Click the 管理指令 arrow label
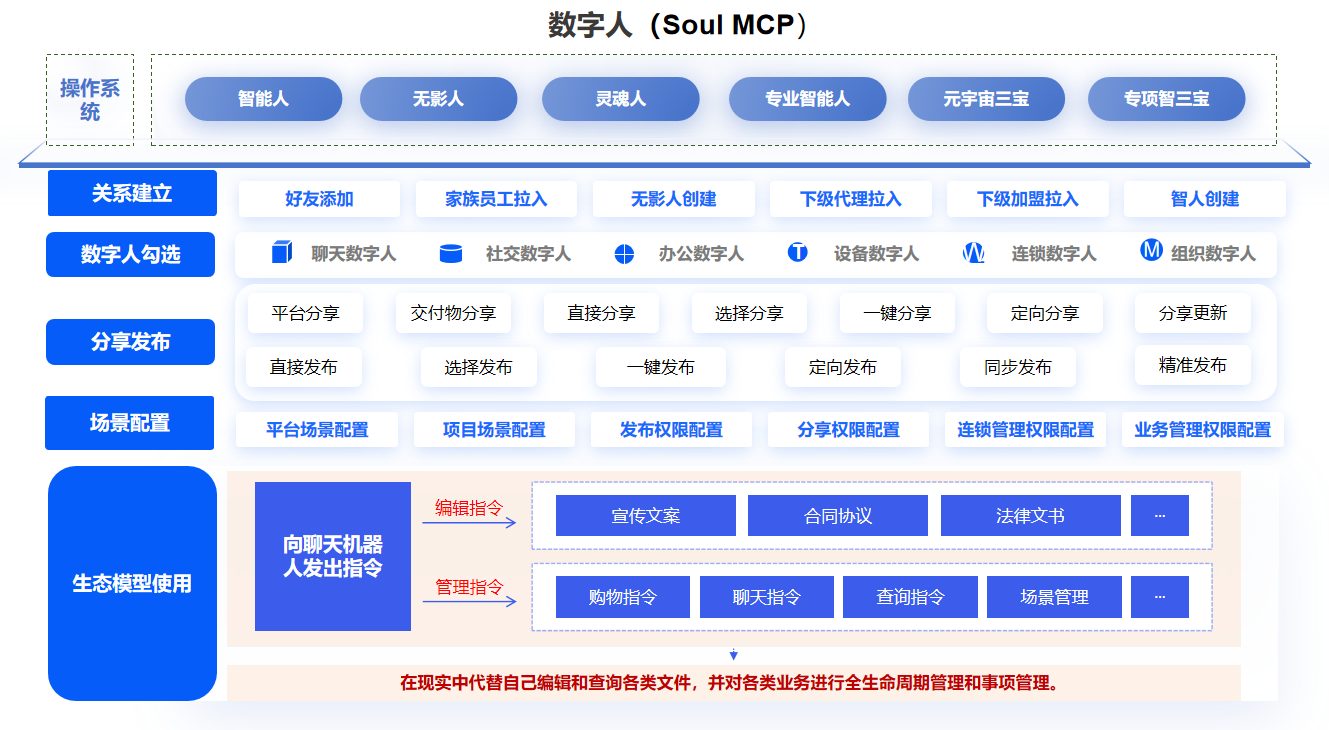The width and height of the screenshot is (1329, 730). coord(469,587)
